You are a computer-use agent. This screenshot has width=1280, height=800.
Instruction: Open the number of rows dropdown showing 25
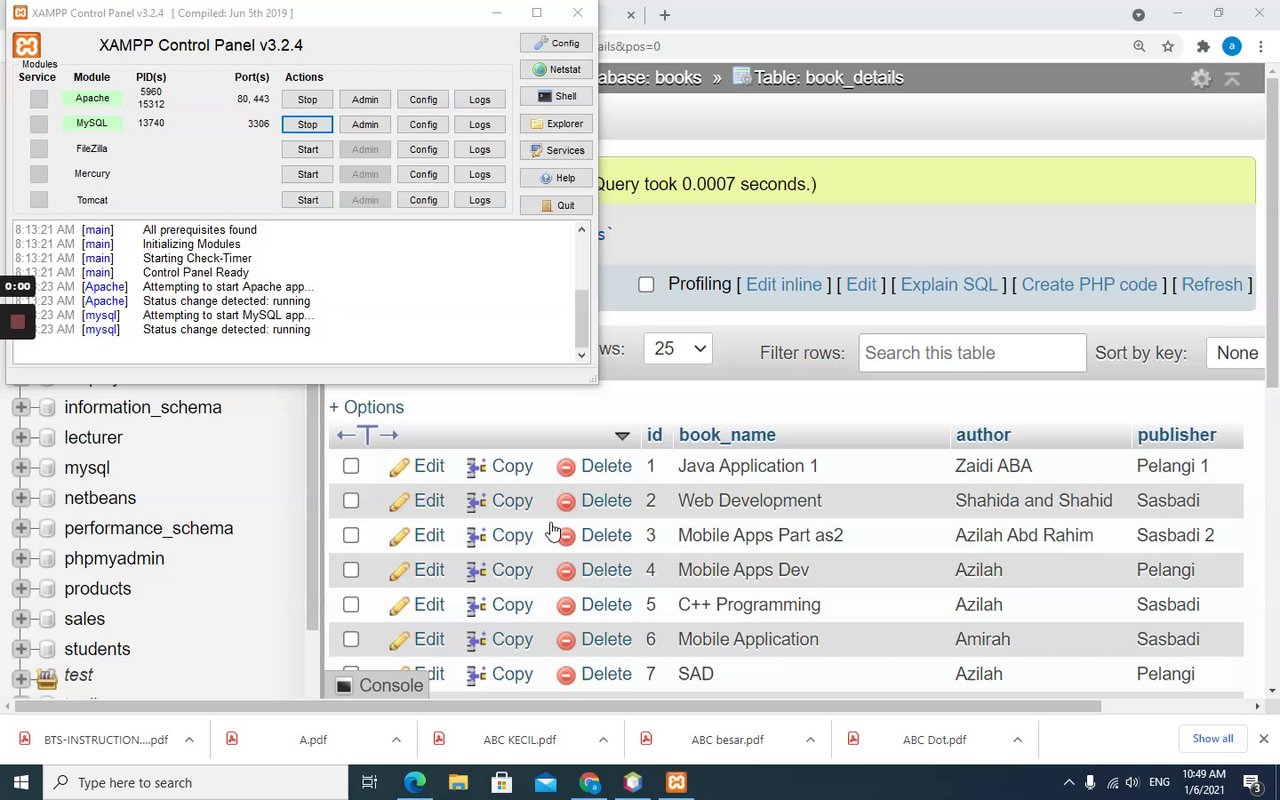pos(678,349)
